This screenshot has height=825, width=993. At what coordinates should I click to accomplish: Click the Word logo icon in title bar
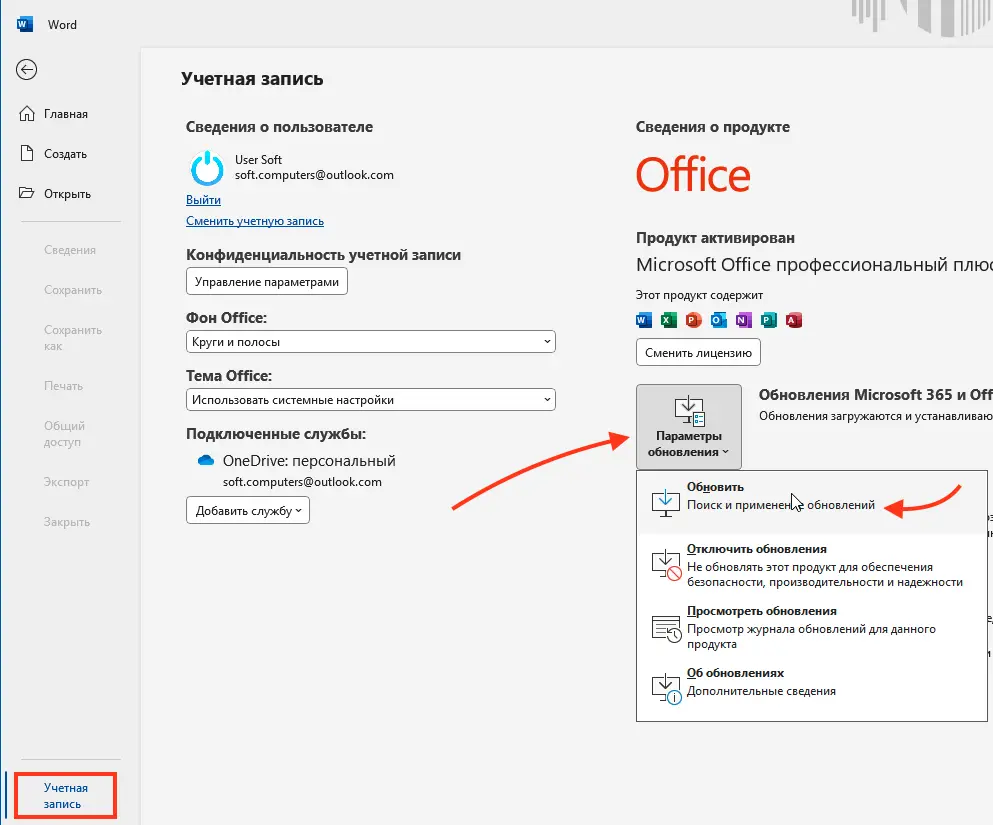[25, 24]
